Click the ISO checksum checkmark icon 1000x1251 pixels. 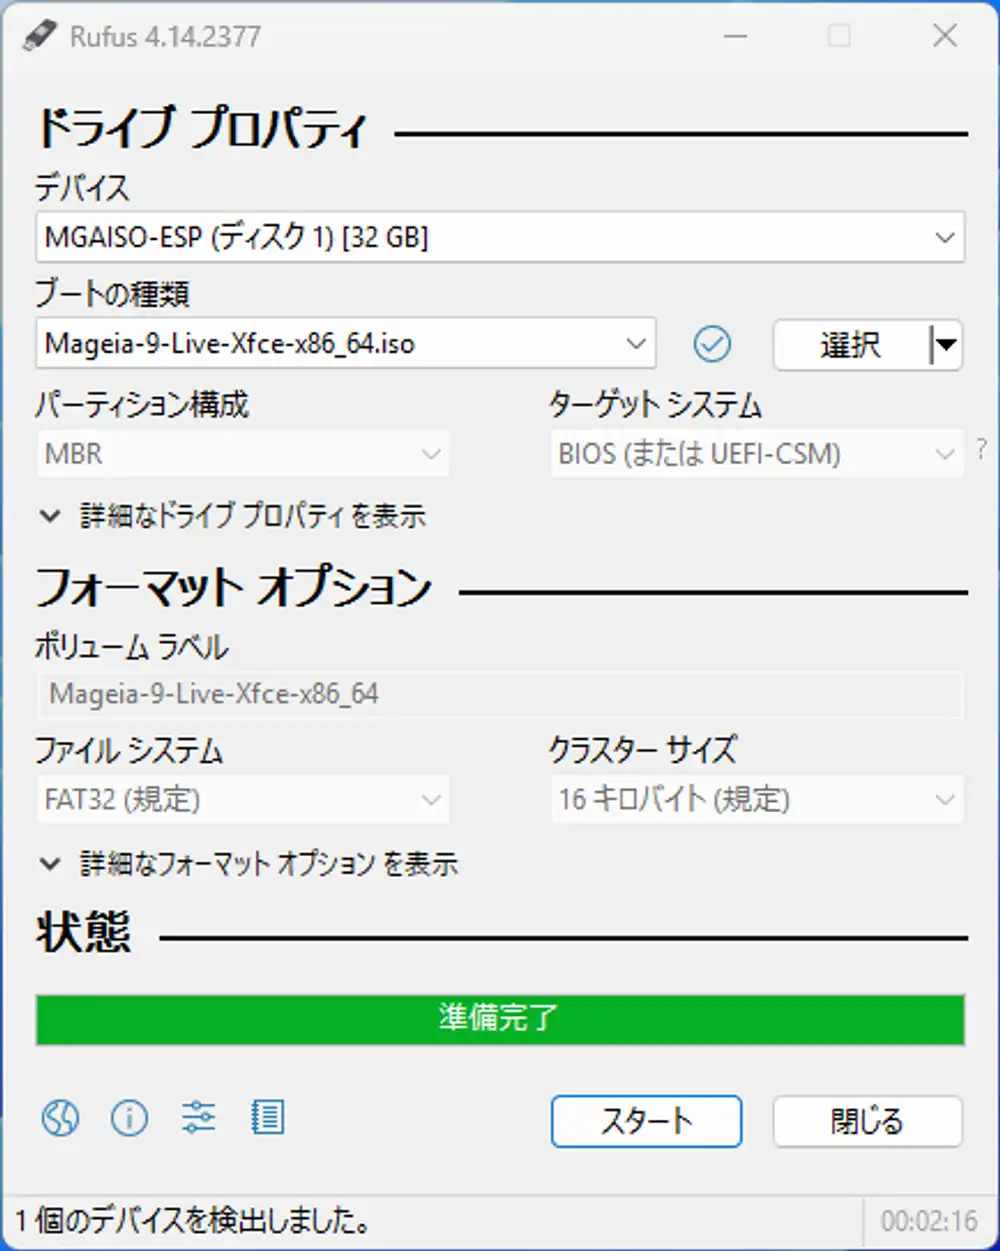coord(712,344)
